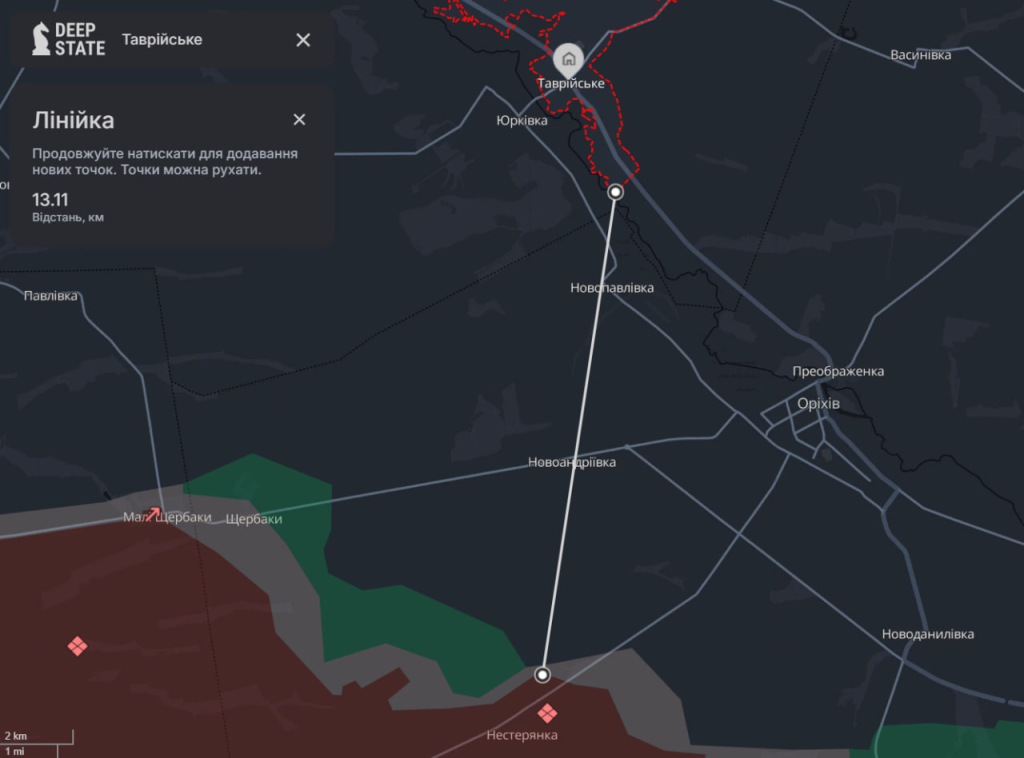Select the ruler's upper endpoint marker

tap(616, 192)
